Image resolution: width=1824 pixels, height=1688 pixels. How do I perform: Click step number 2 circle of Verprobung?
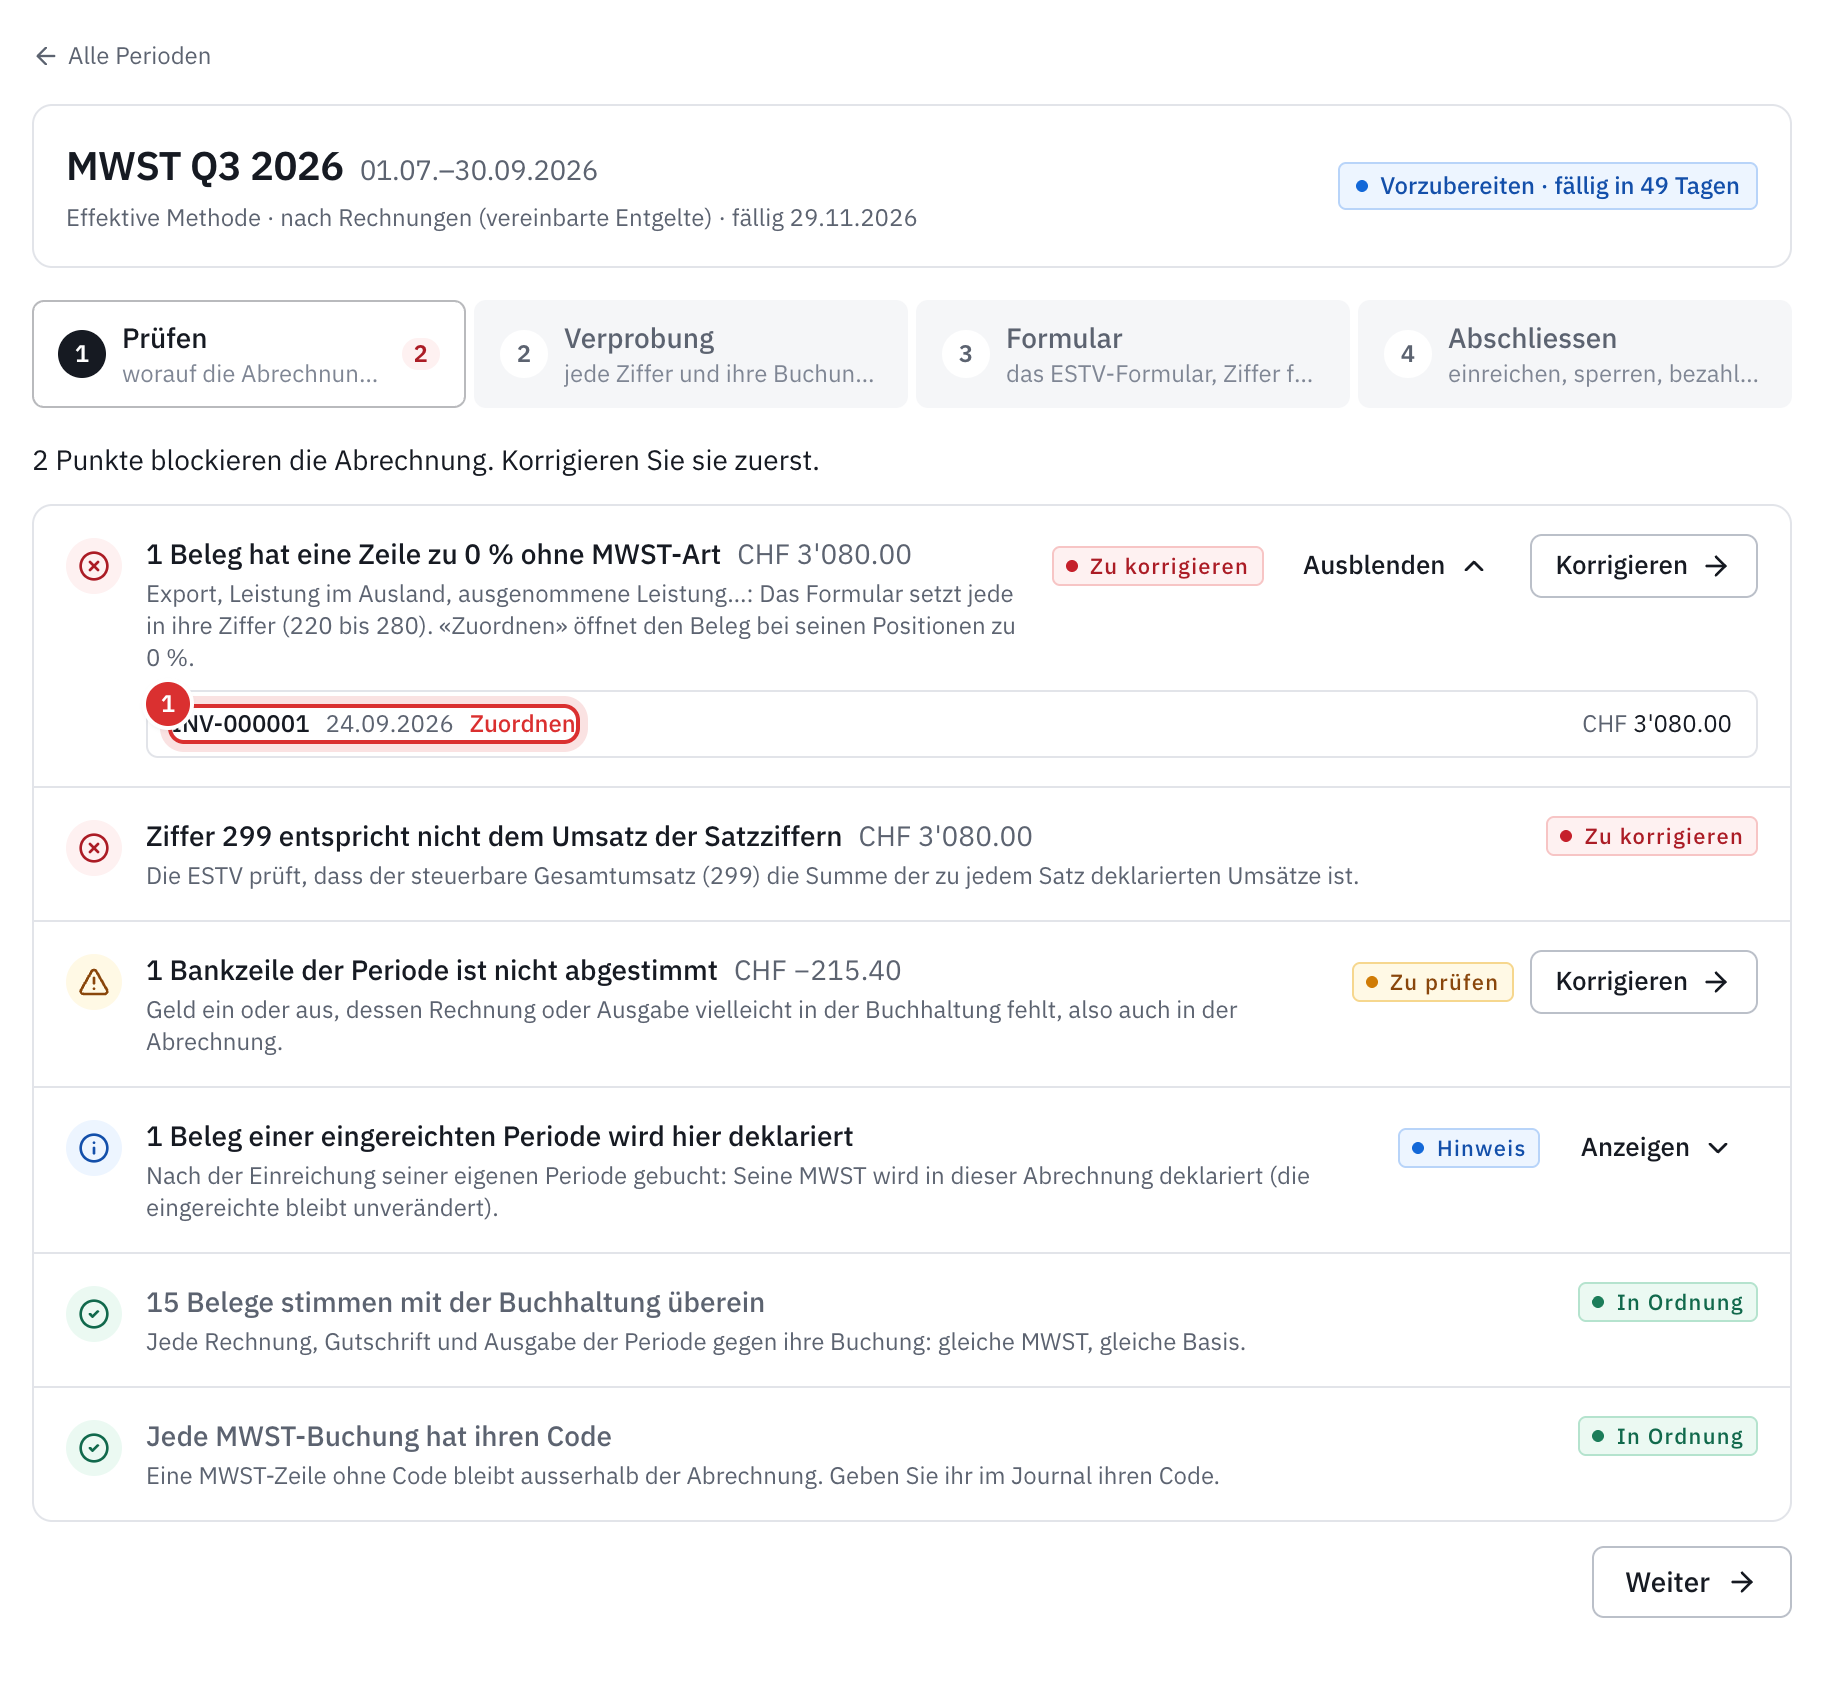(x=524, y=354)
